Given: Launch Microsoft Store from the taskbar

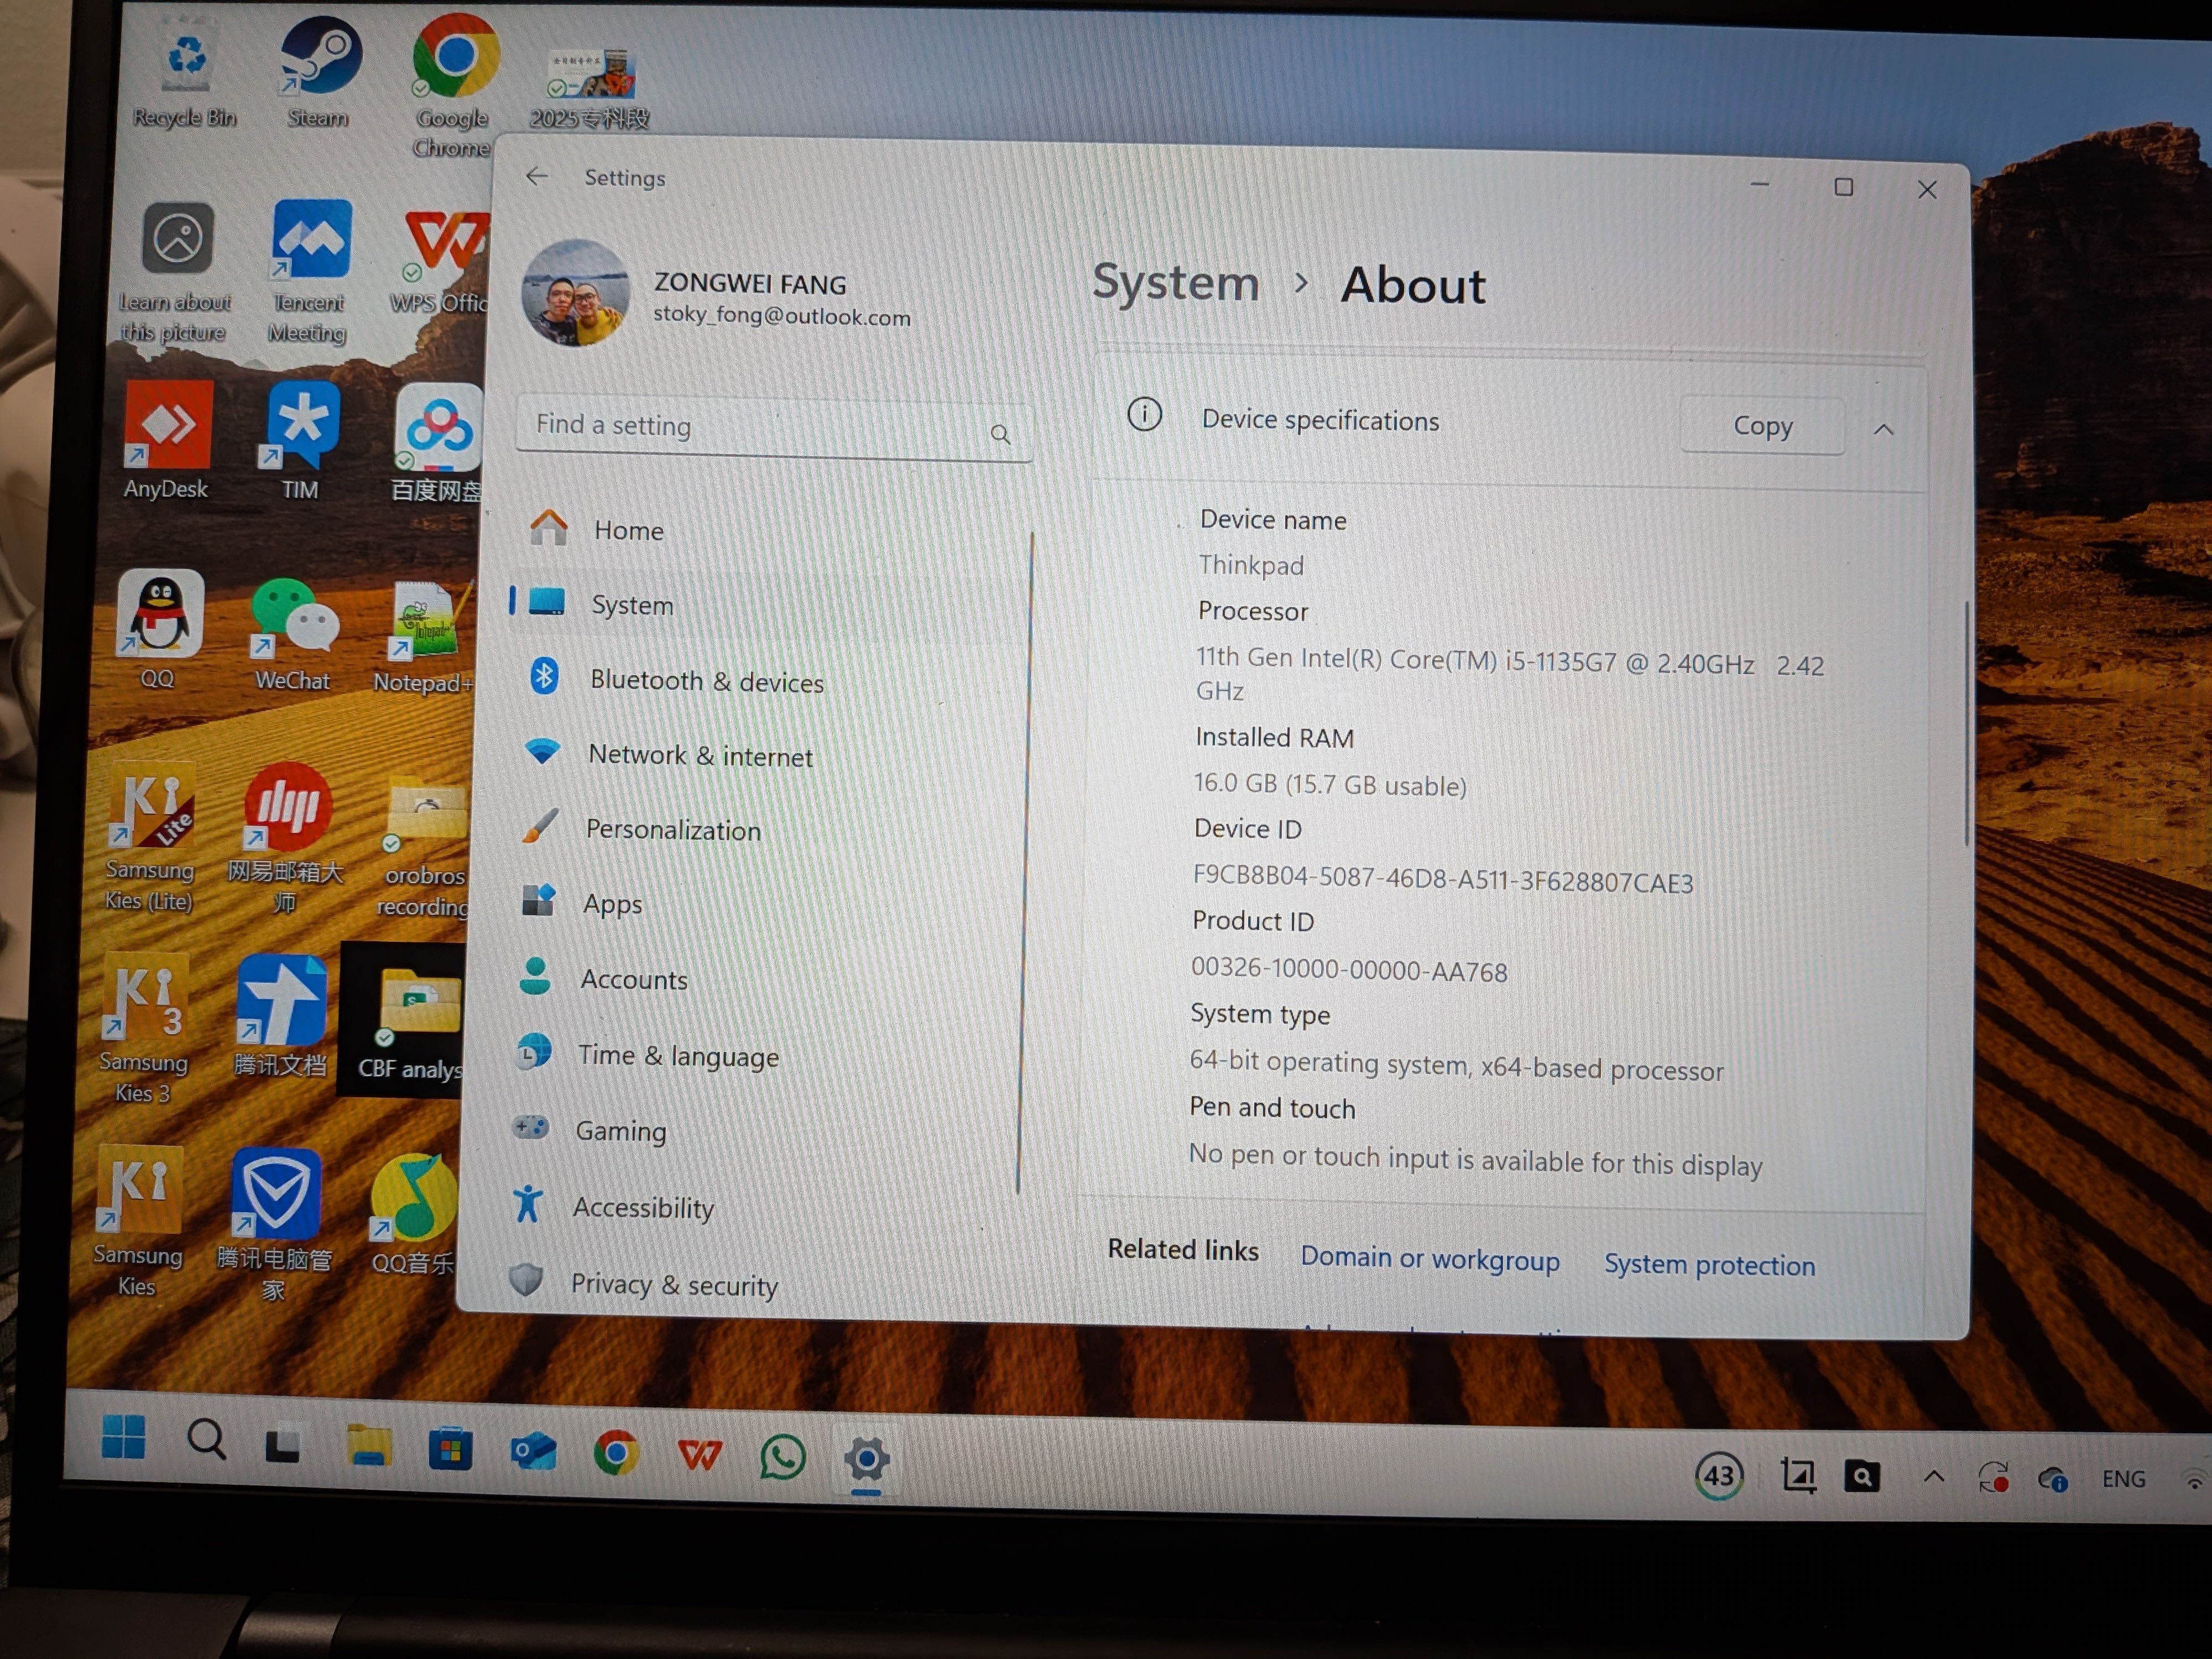Looking at the screenshot, I should point(450,1449).
